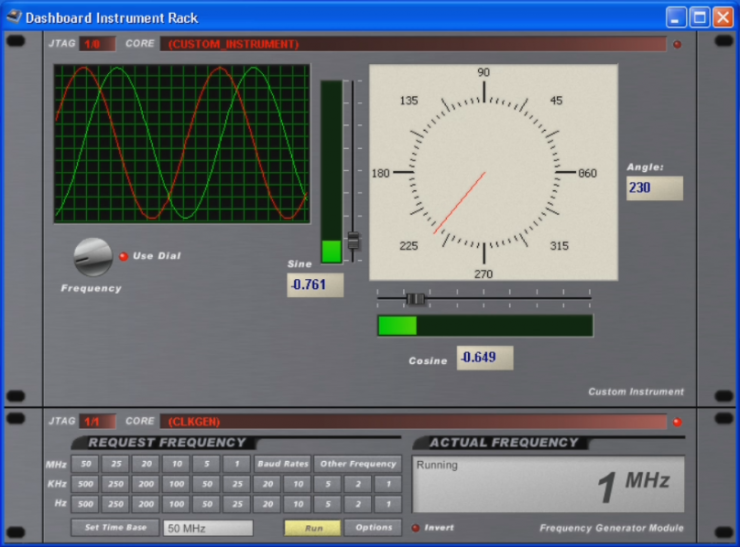Click the Angle value field showing 230
Screen dimensions: 740x547
[654, 188]
